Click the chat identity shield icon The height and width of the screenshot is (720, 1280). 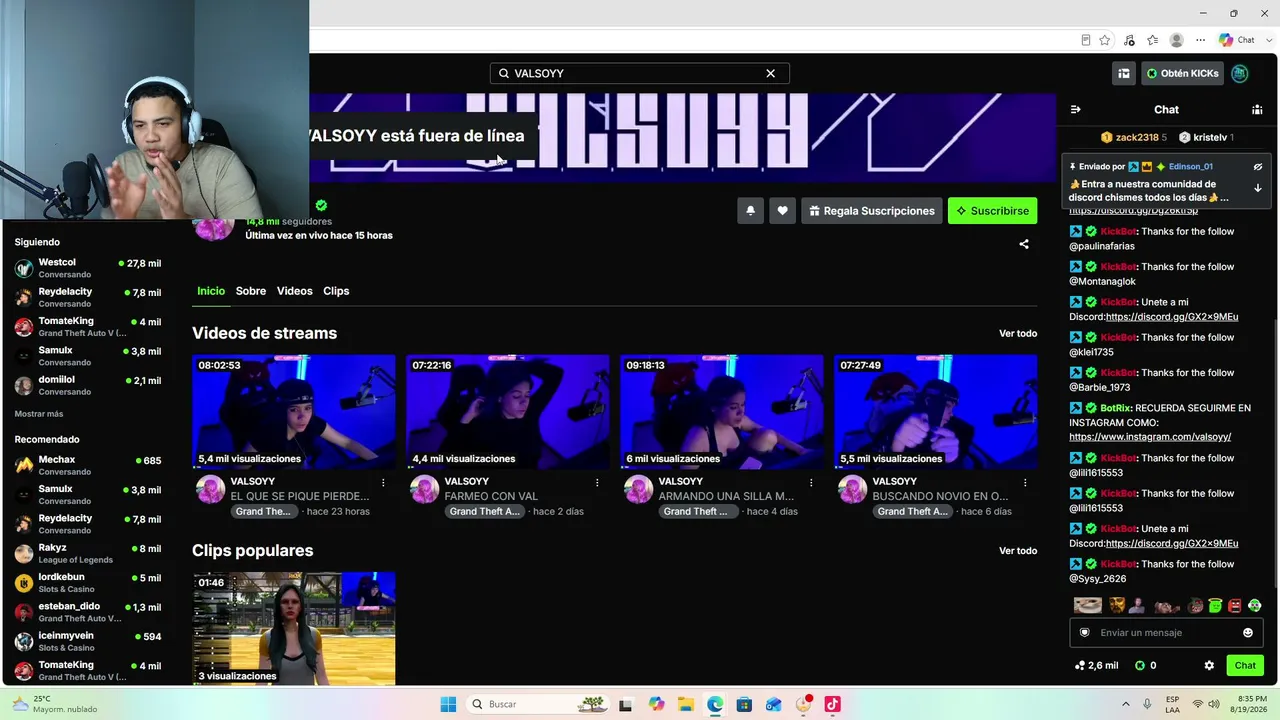pos(1084,633)
